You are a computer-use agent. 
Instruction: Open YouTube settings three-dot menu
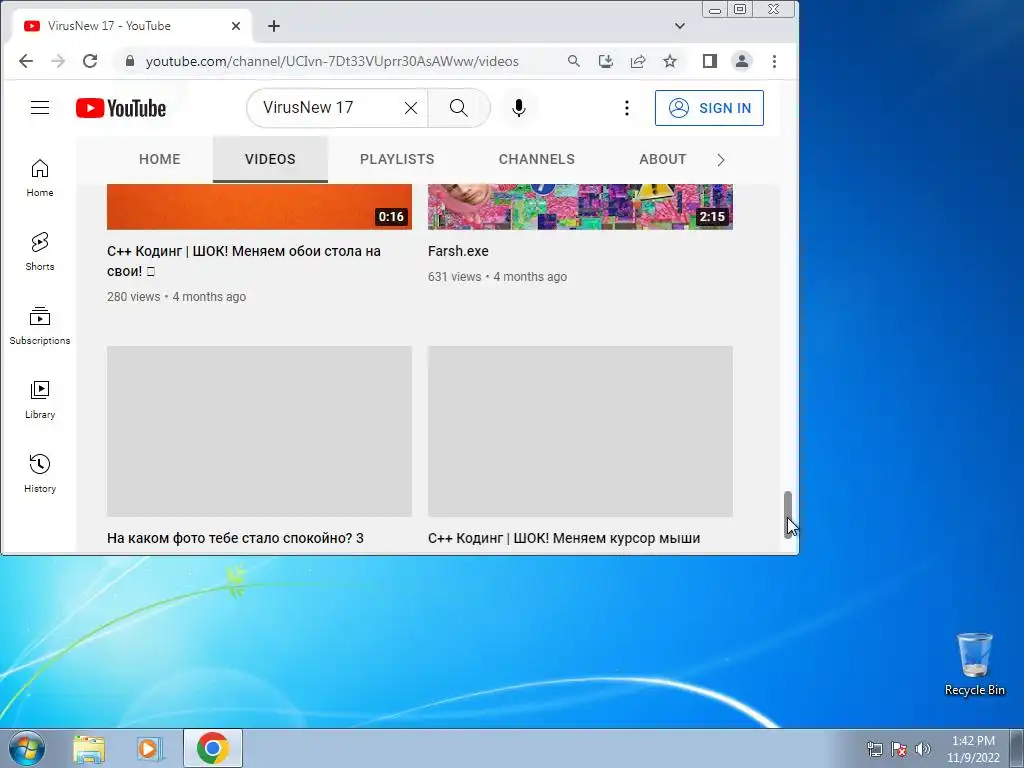[627, 108]
